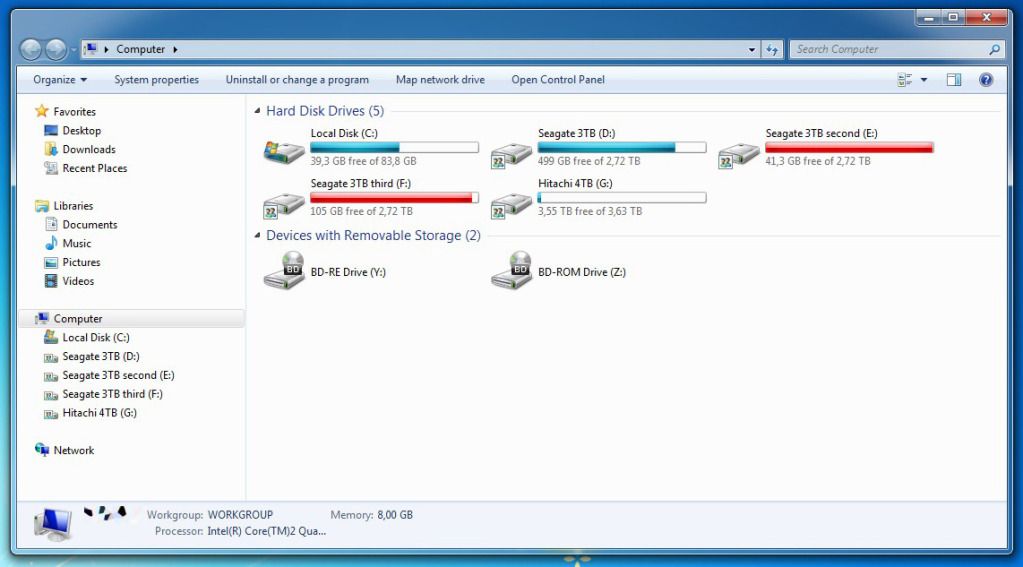Open the address bar history dropdown arrow
This screenshot has height=567, width=1023.
click(752, 50)
